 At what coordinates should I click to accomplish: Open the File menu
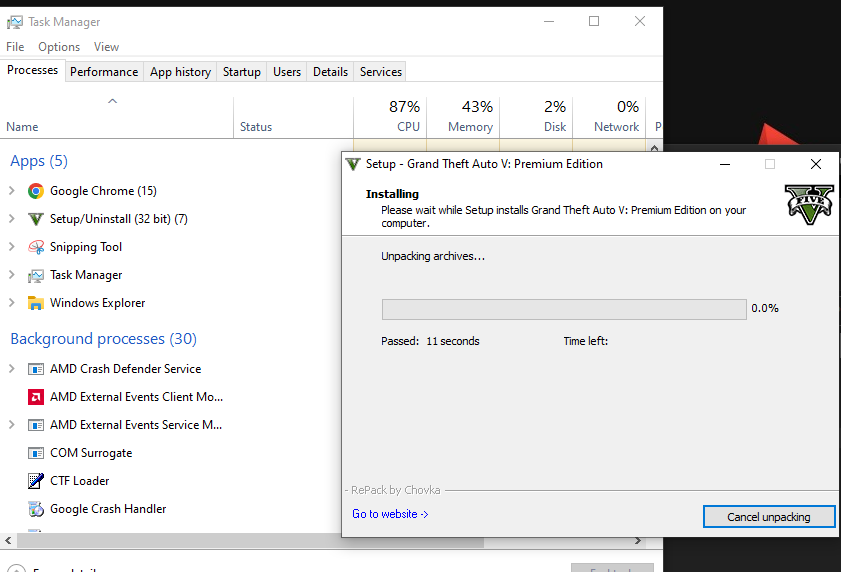click(x=15, y=47)
